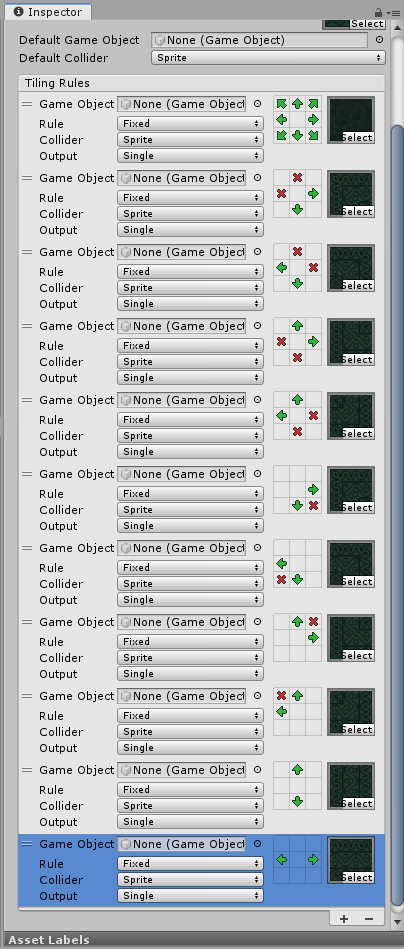
Task: Click the right green arrow in second rule grid
Action: coord(313,194)
